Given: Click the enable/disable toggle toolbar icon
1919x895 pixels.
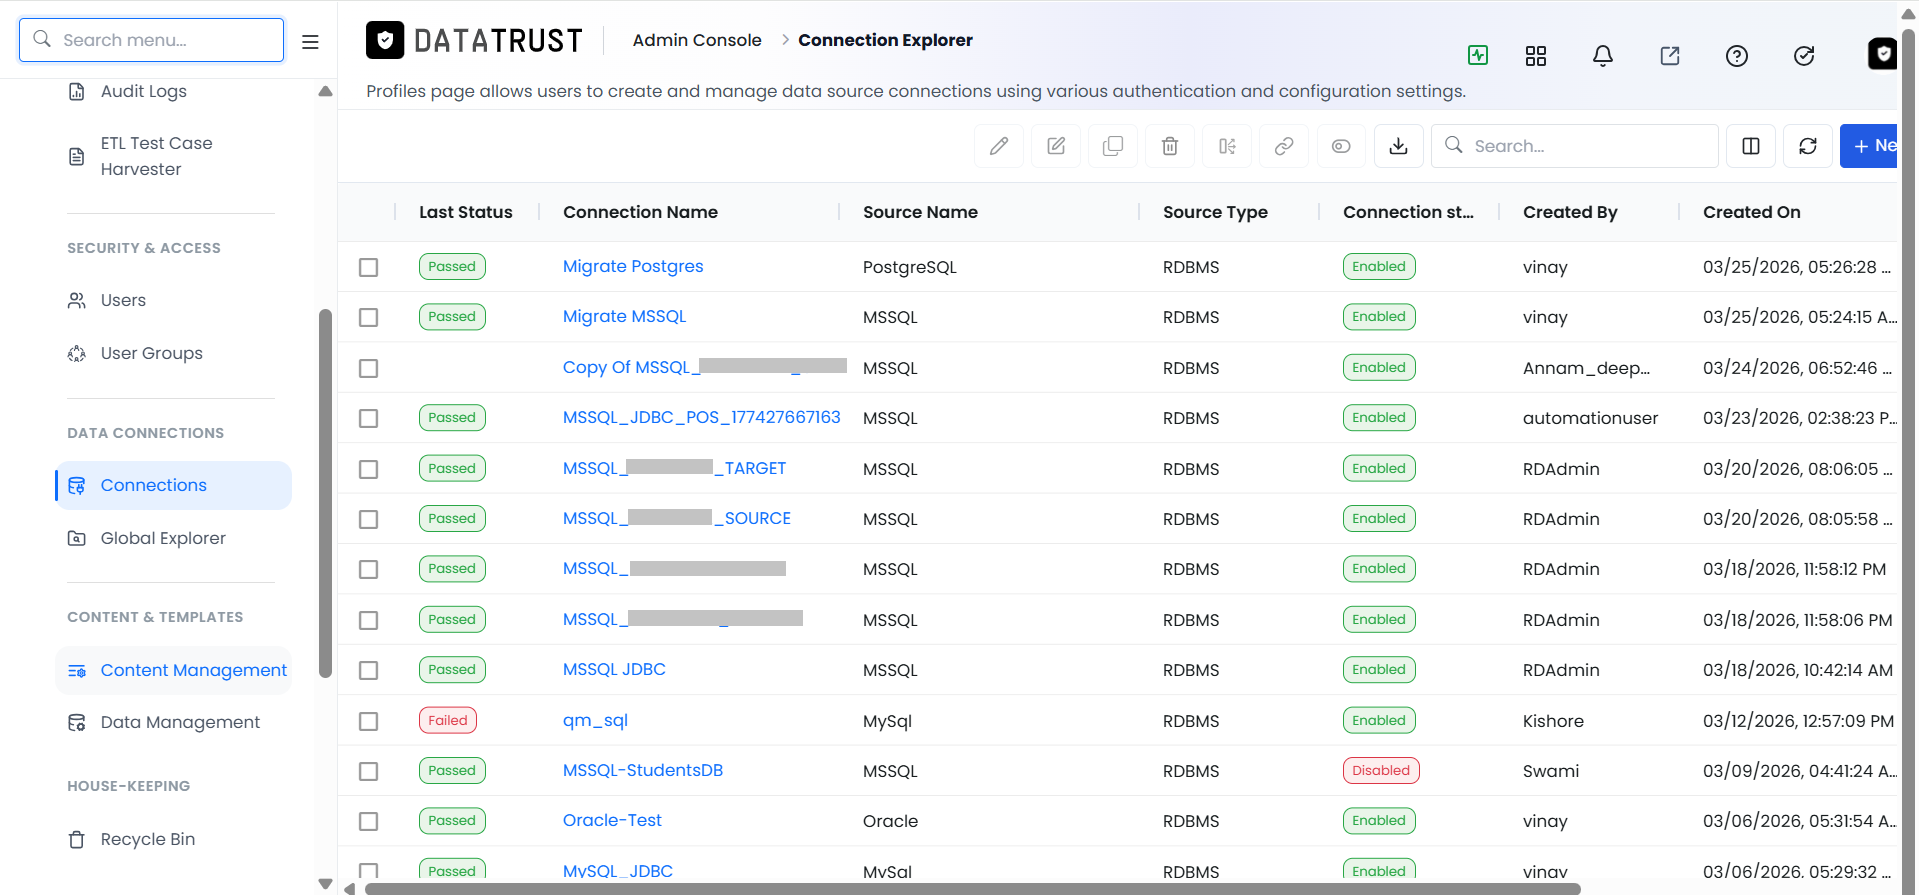Looking at the screenshot, I should (x=1341, y=146).
